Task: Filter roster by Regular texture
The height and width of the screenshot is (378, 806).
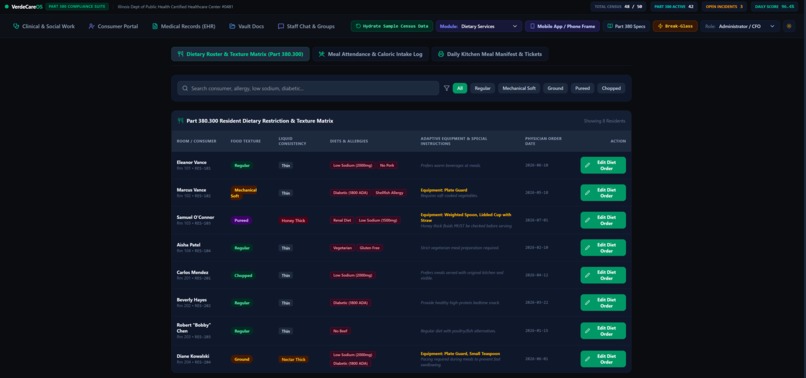Action: click(x=482, y=88)
